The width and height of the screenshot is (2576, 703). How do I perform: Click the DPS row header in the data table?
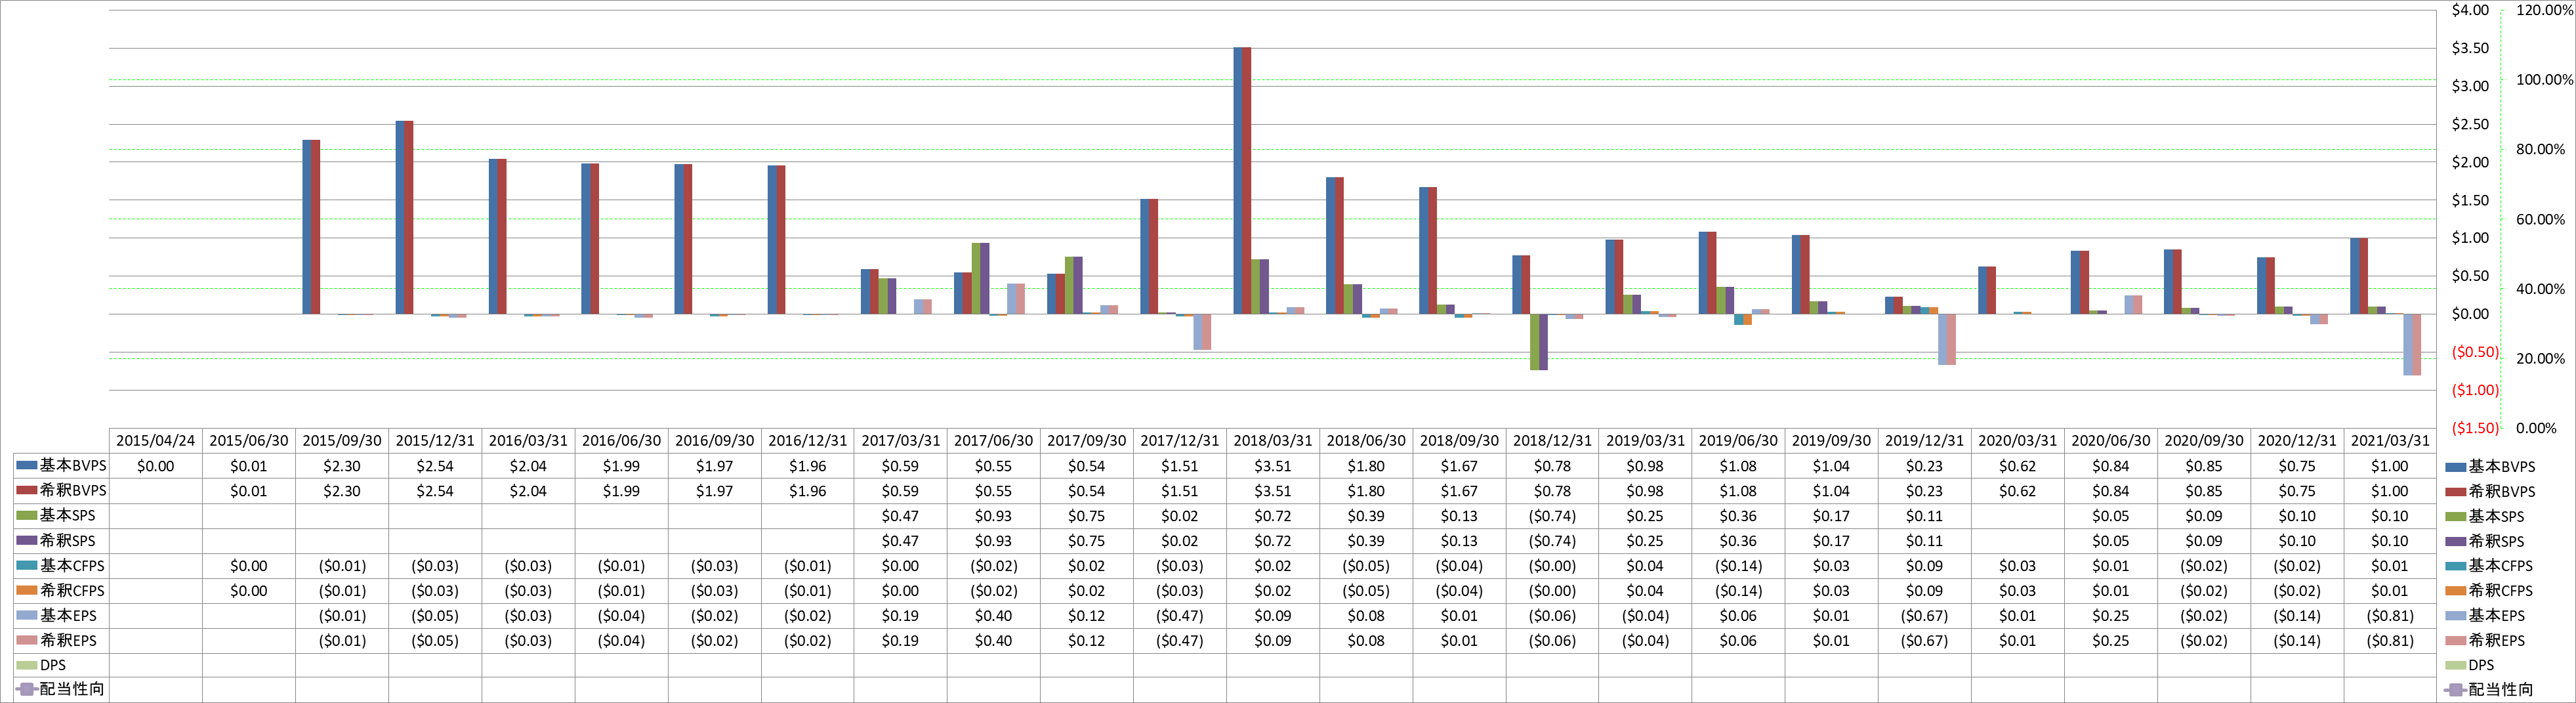pyautogui.click(x=60, y=665)
